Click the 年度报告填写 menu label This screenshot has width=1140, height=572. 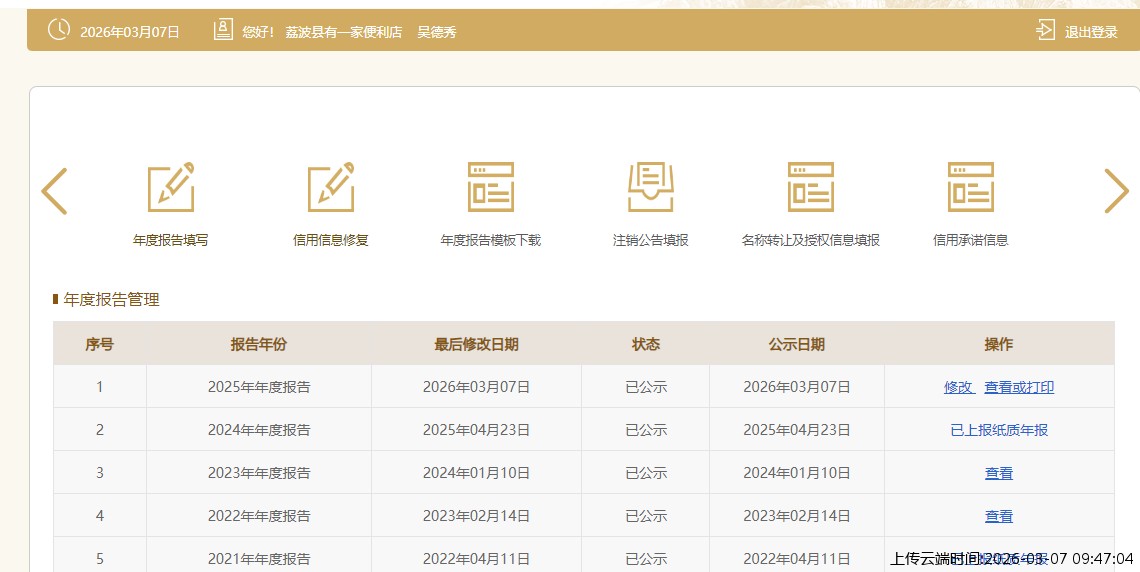pos(171,240)
